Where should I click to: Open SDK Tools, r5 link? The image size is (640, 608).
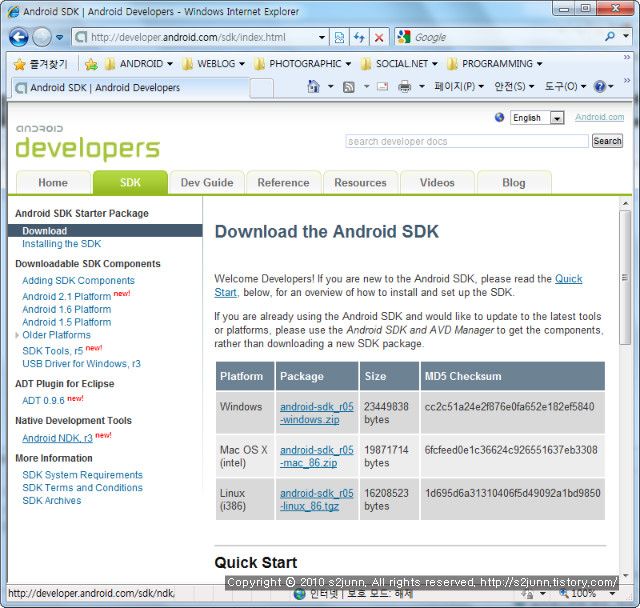tap(53, 351)
